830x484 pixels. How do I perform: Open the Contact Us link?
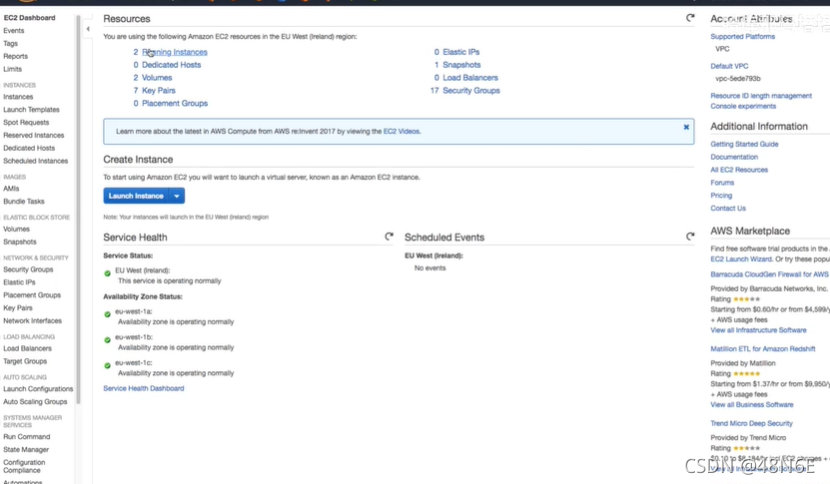728,208
